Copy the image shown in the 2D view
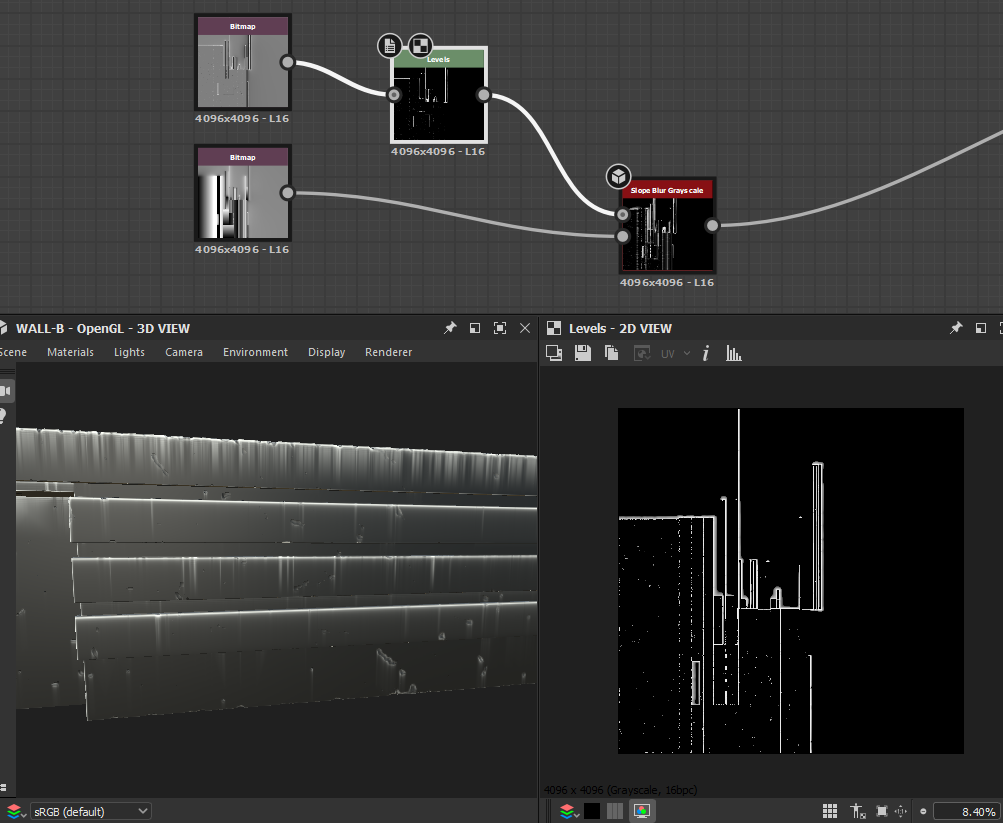The image size is (1003, 823). point(611,353)
